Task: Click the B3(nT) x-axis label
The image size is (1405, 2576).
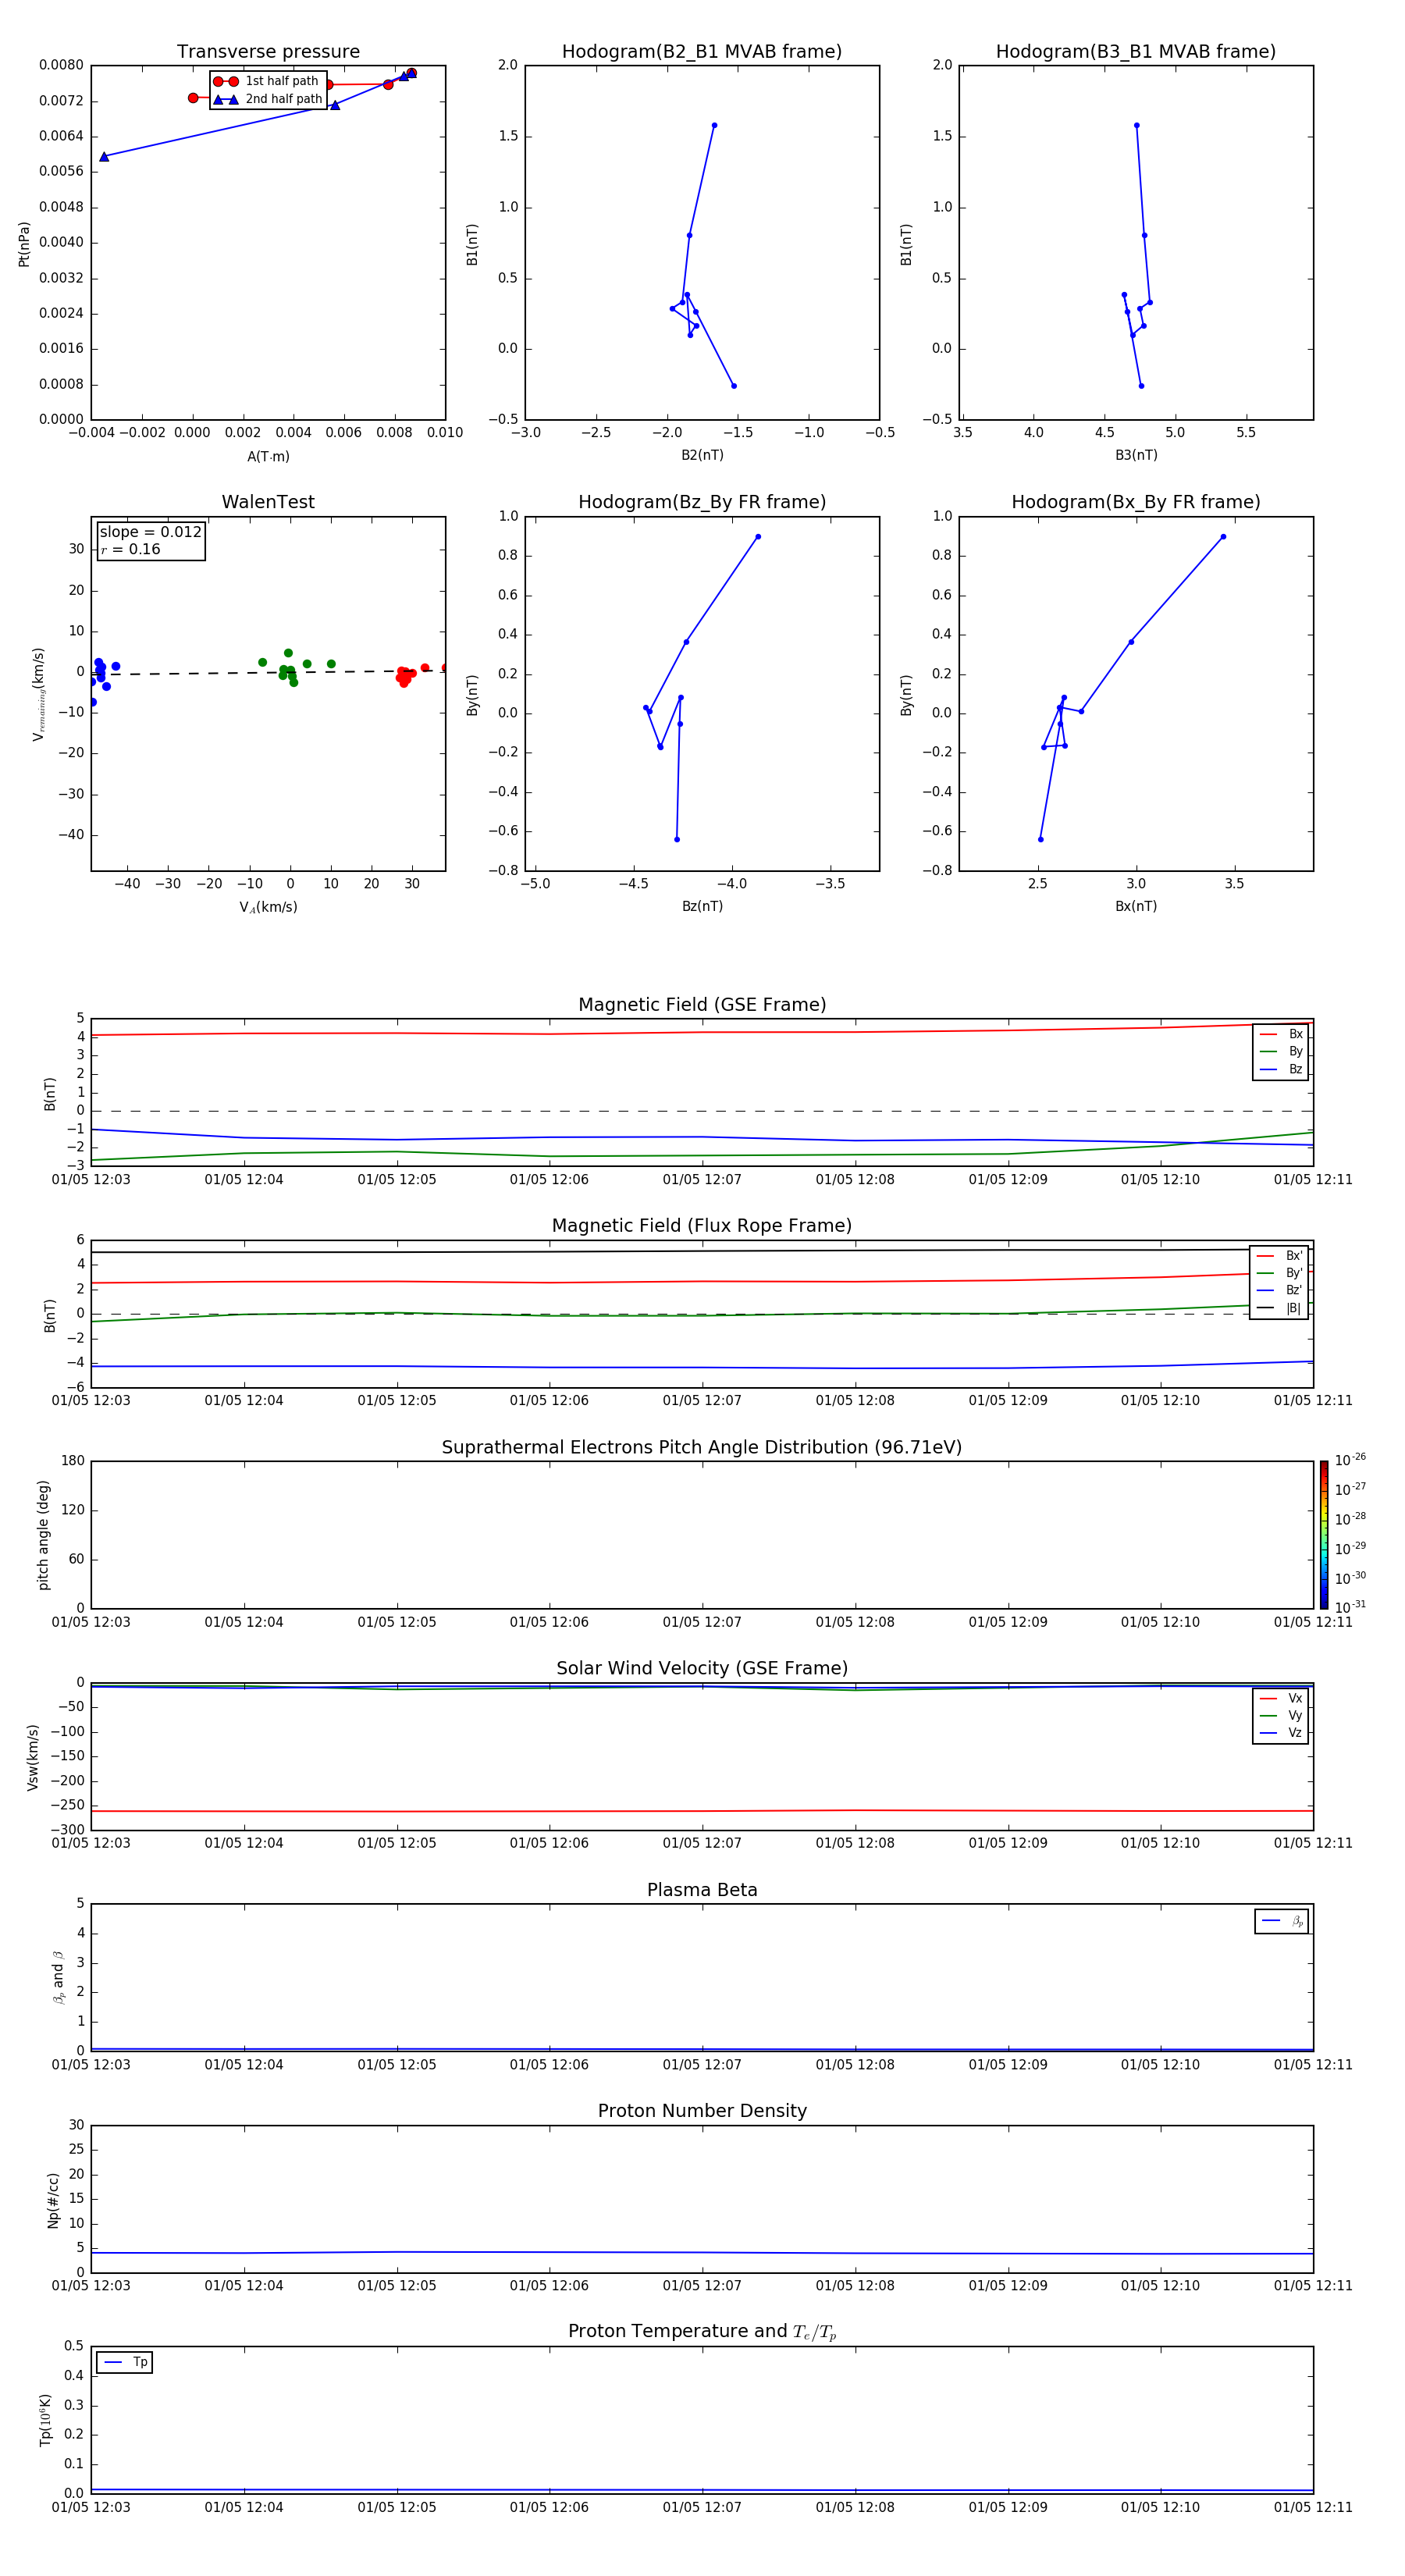Action: tap(1136, 456)
